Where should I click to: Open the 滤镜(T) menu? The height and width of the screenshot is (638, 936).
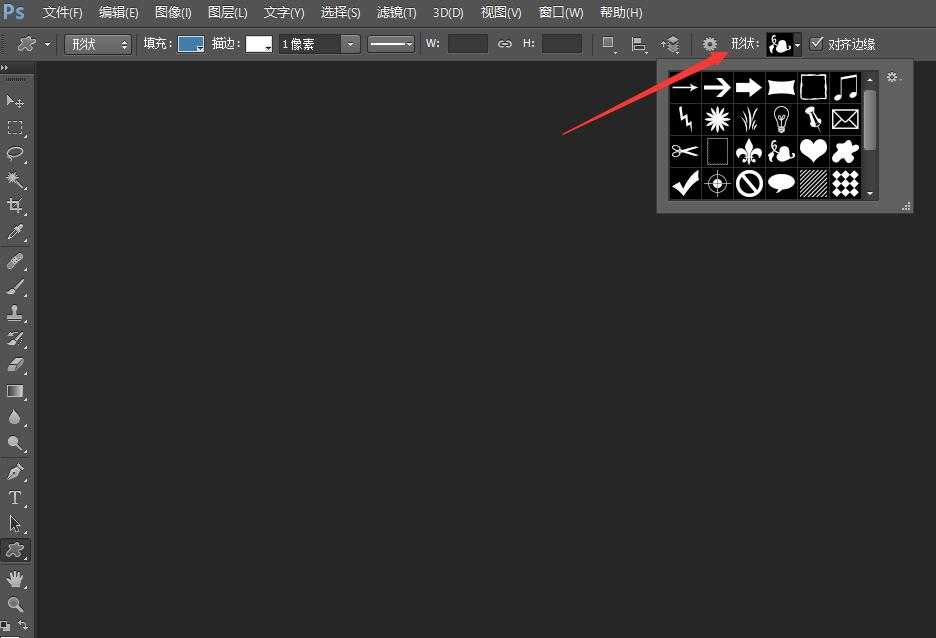397,13
